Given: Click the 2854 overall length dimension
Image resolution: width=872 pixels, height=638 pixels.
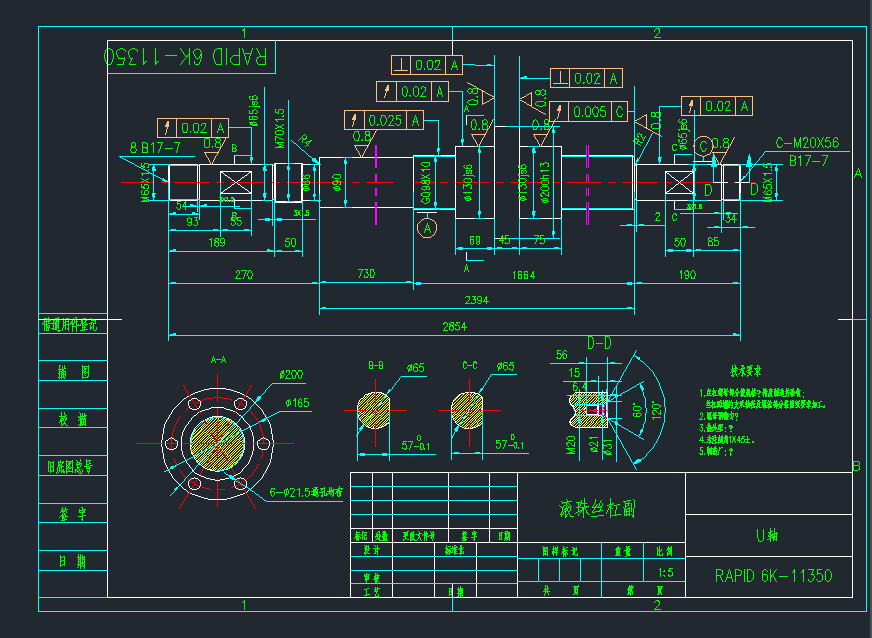Looking at the screenshot, I should coord(456,326).
